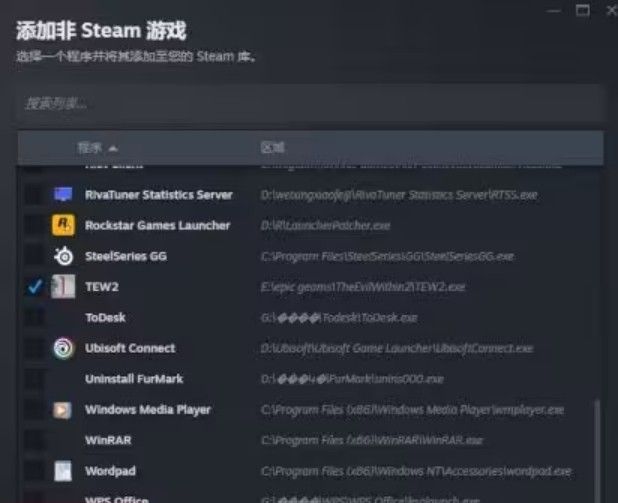Tick the Wordpad checkbox

coord(35,471)
